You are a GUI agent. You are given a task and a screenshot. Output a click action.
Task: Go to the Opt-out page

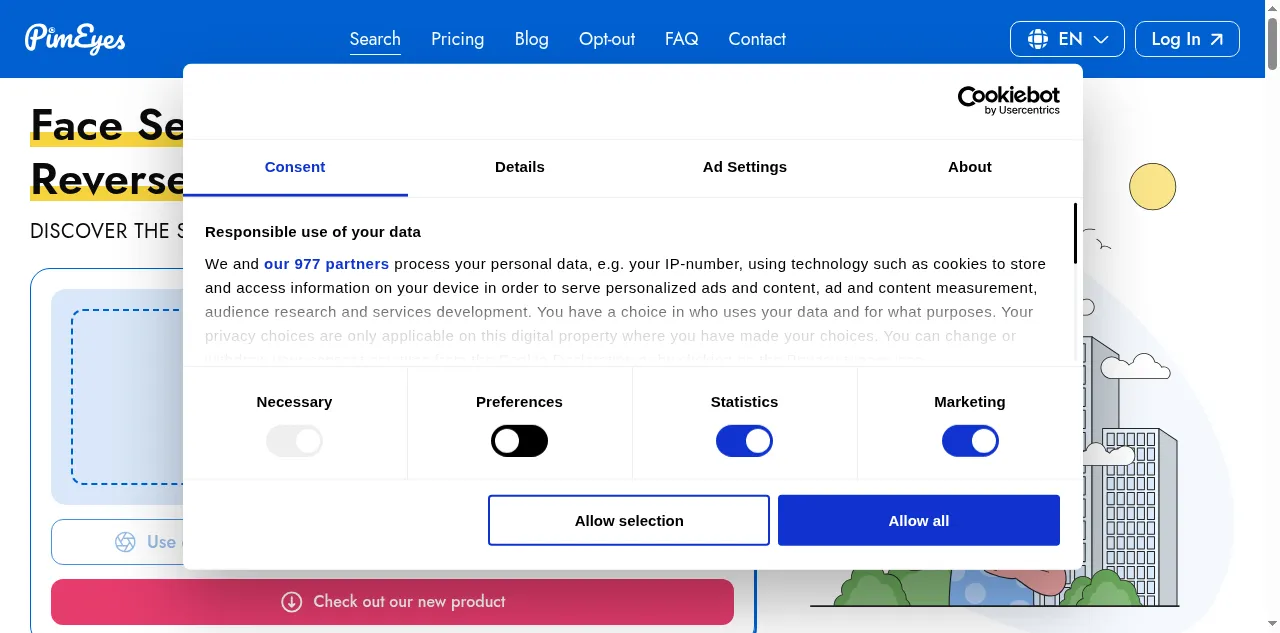pos(607,39)
